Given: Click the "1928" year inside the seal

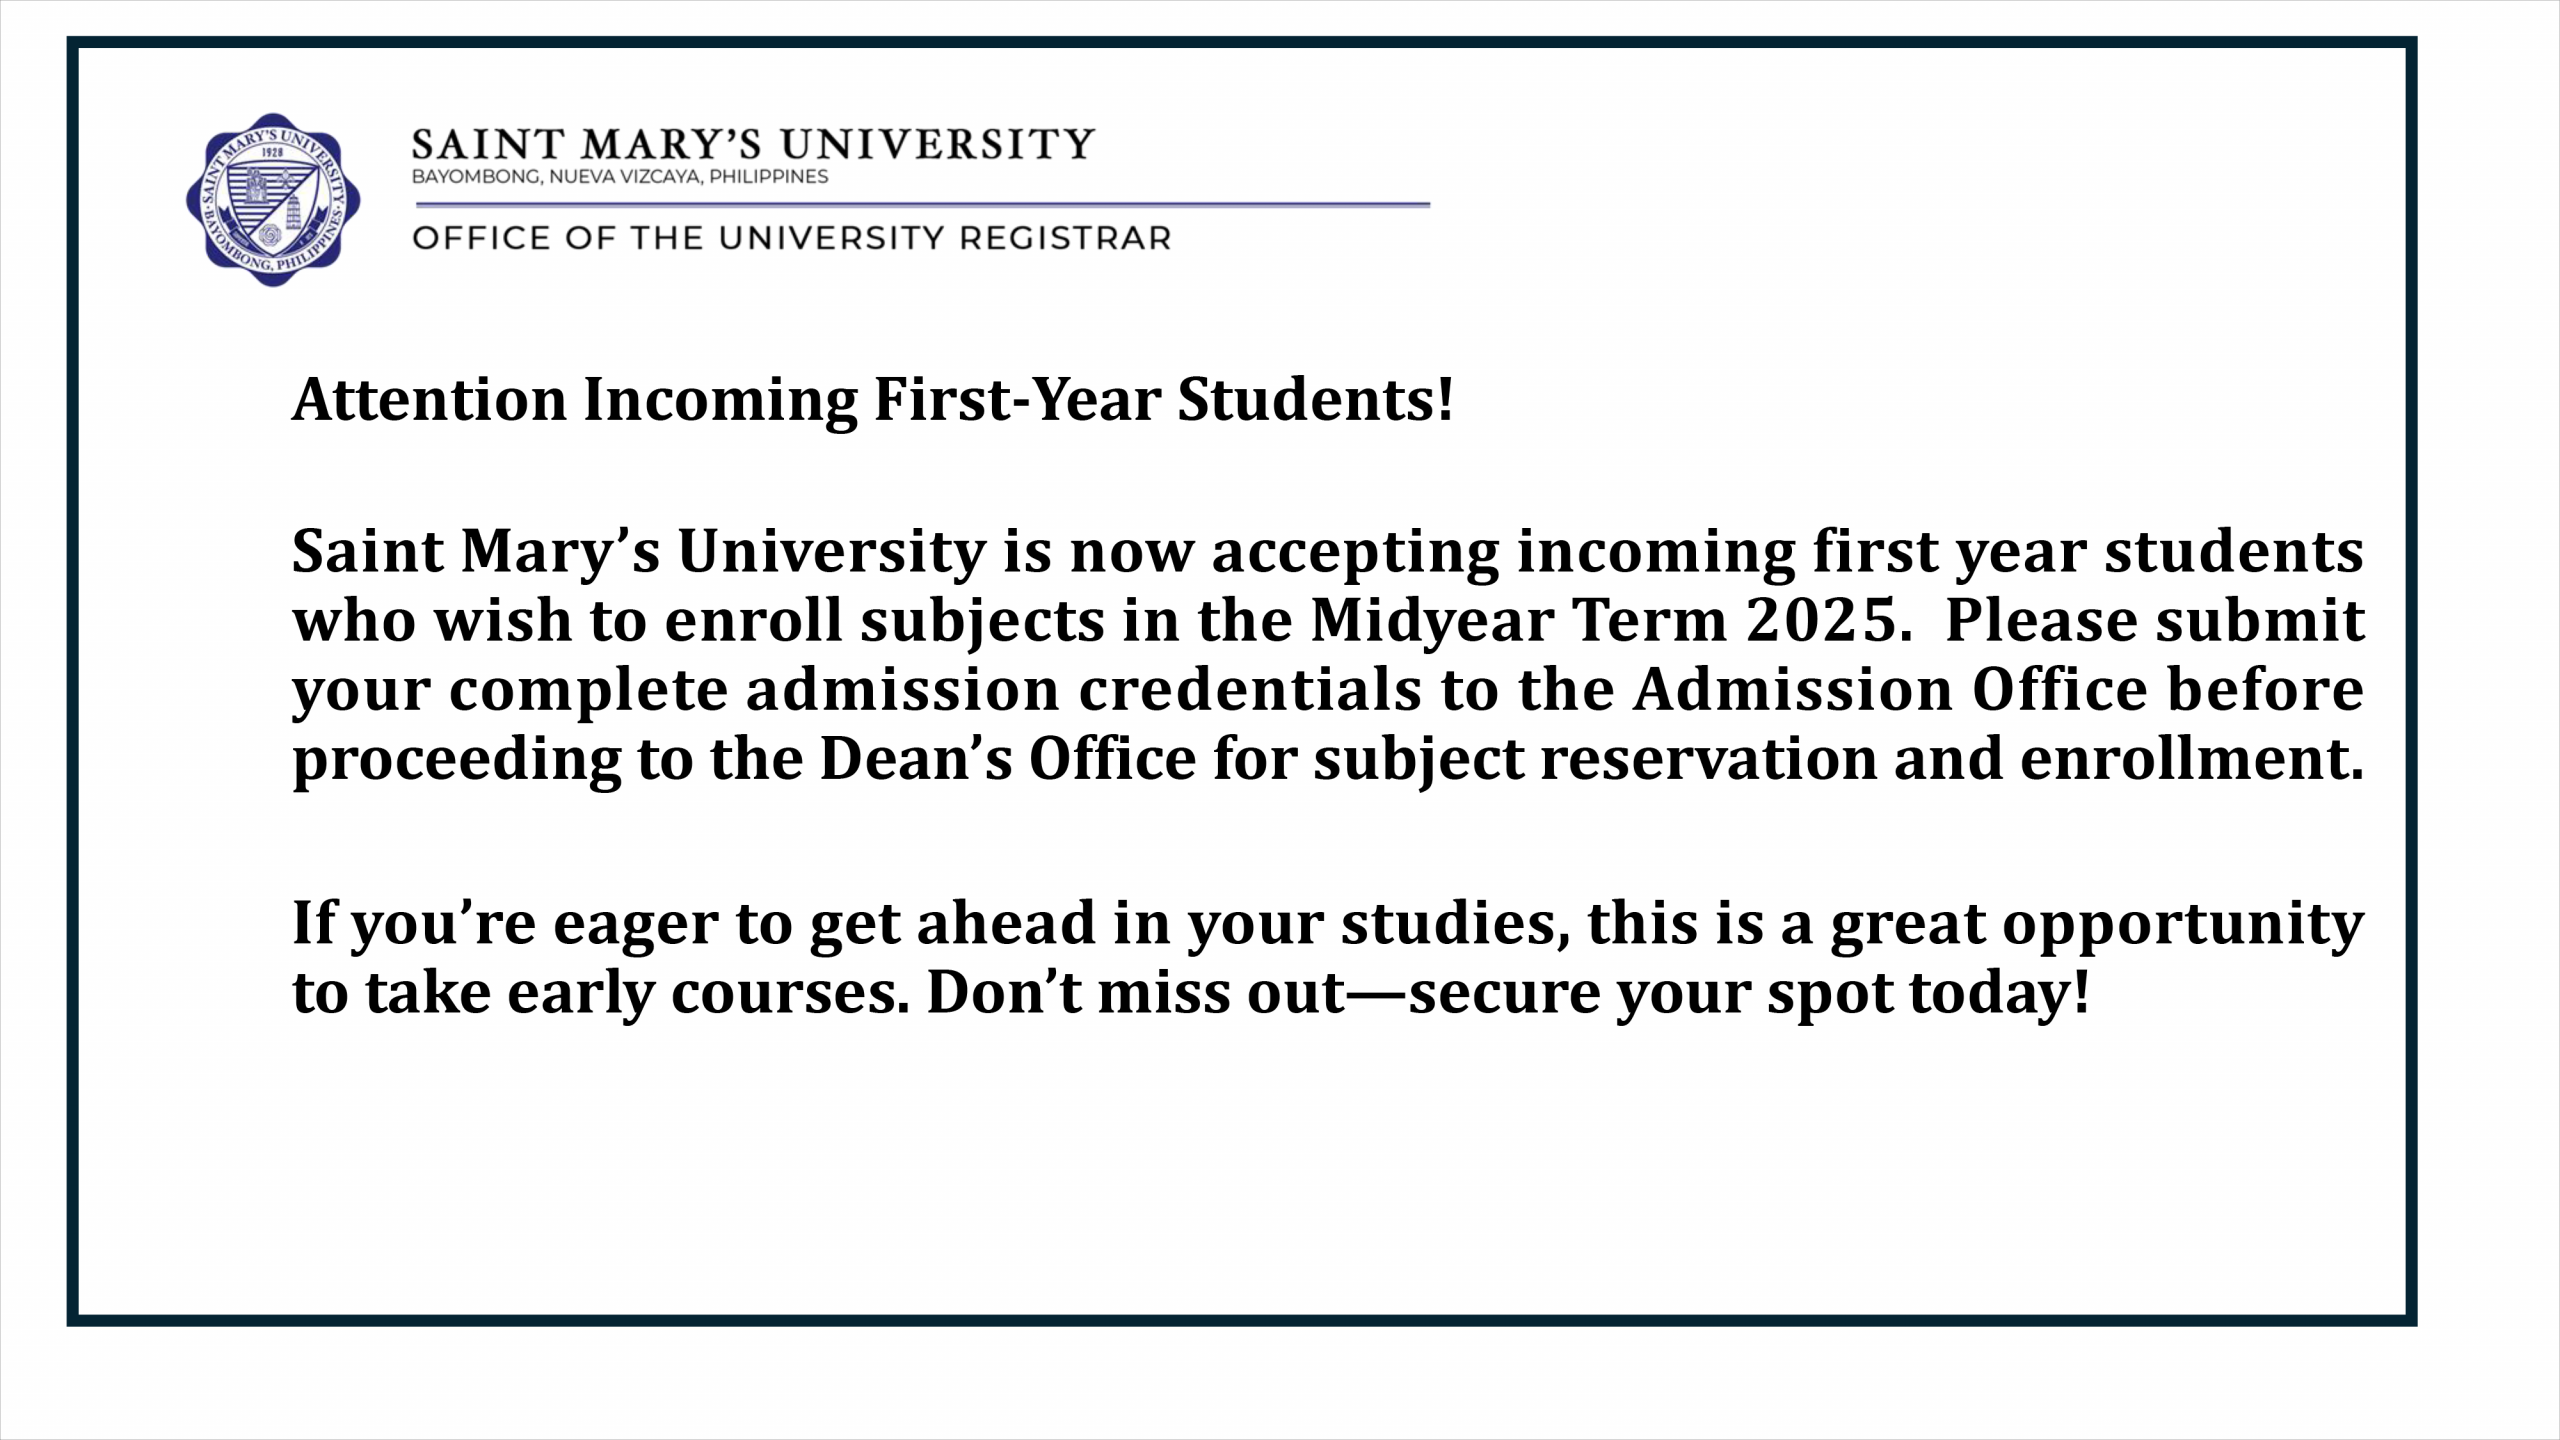Looking at the screenshot, I should point(272,153).
